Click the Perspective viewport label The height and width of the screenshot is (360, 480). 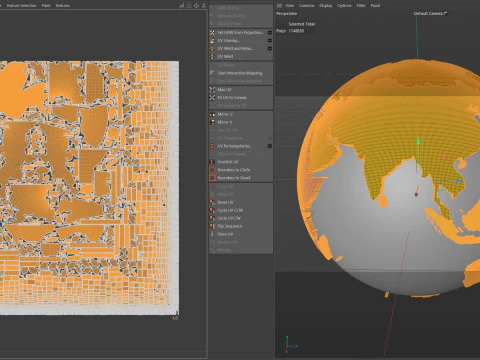pyautogui.click(x=286, y=13)
